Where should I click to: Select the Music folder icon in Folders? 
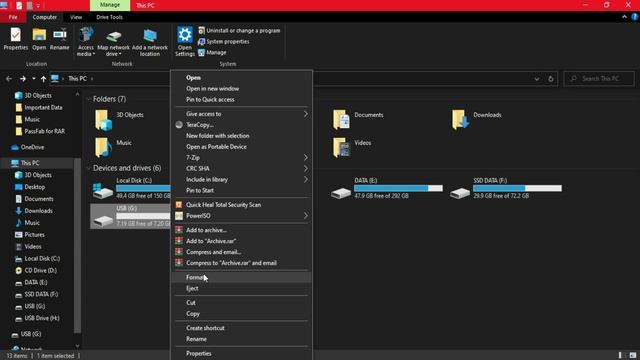click(x=103, y=147)
